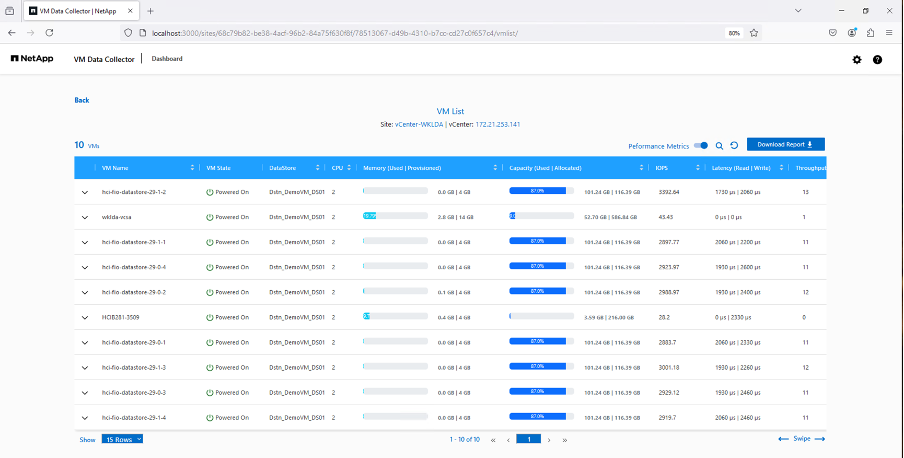This screenshot has width=904, height=458.
Task: Click the swipe right arrow
Action: 820,439
